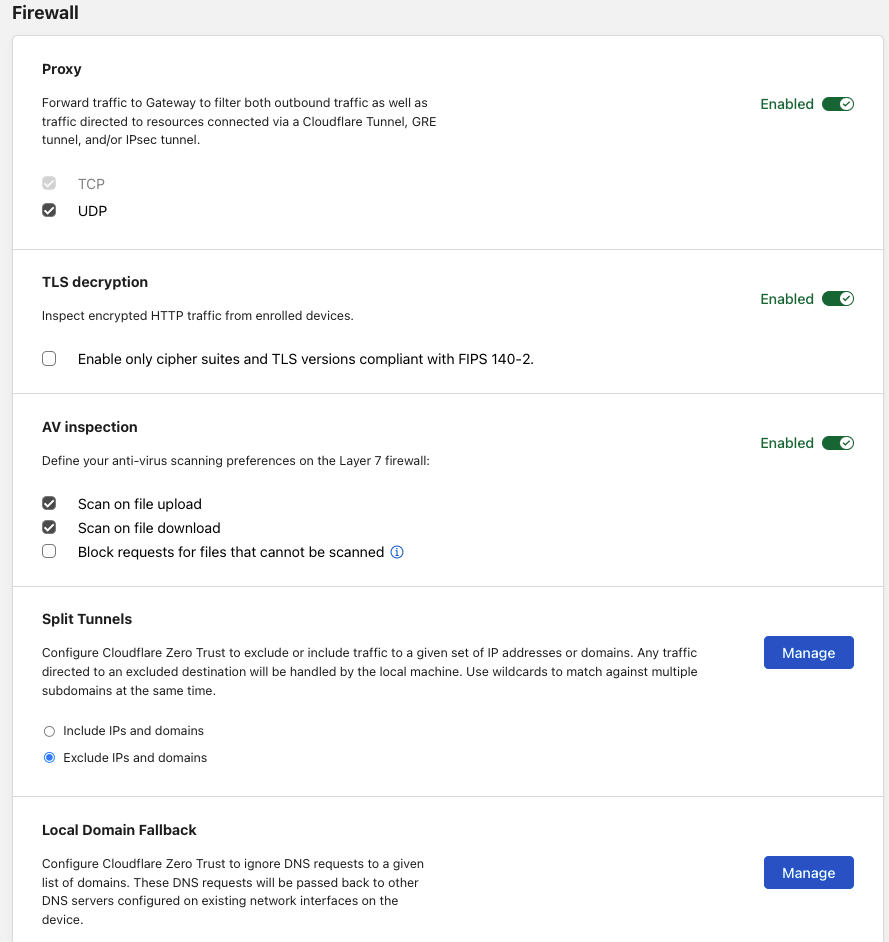
Task: Turn off the TLS decryption toggle
Action: coord(838,299)
